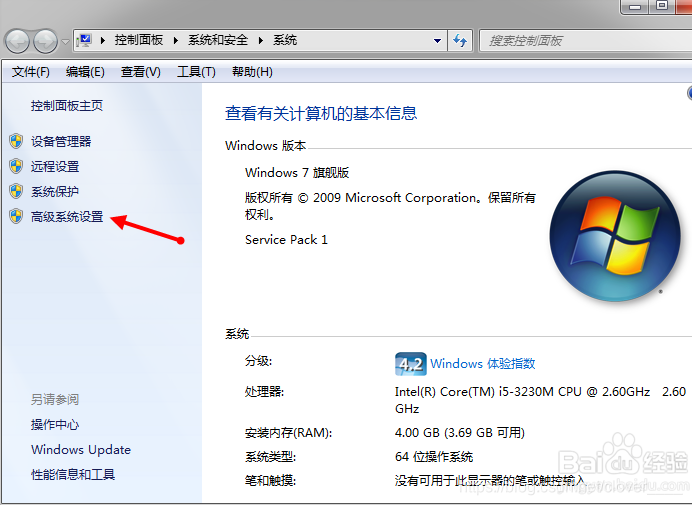Open Windows 体验指数 link
Screen dimensions: 692x505
[x=483, y=364]
